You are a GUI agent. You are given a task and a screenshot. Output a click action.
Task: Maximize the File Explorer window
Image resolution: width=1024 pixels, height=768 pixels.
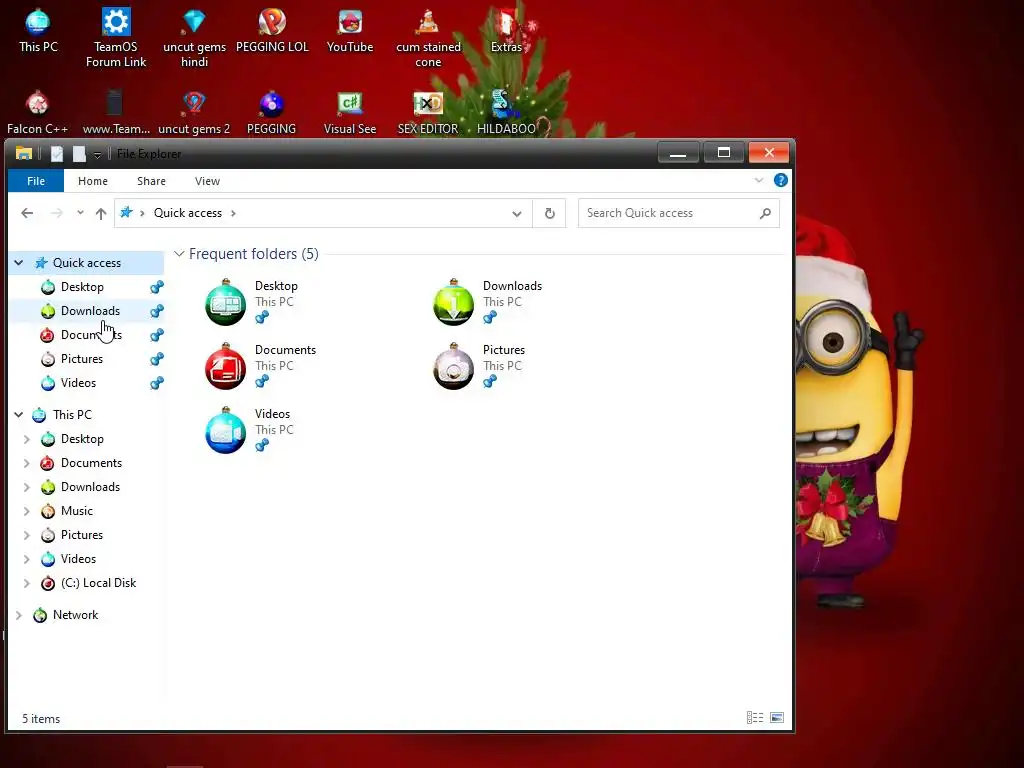[724, 153]
